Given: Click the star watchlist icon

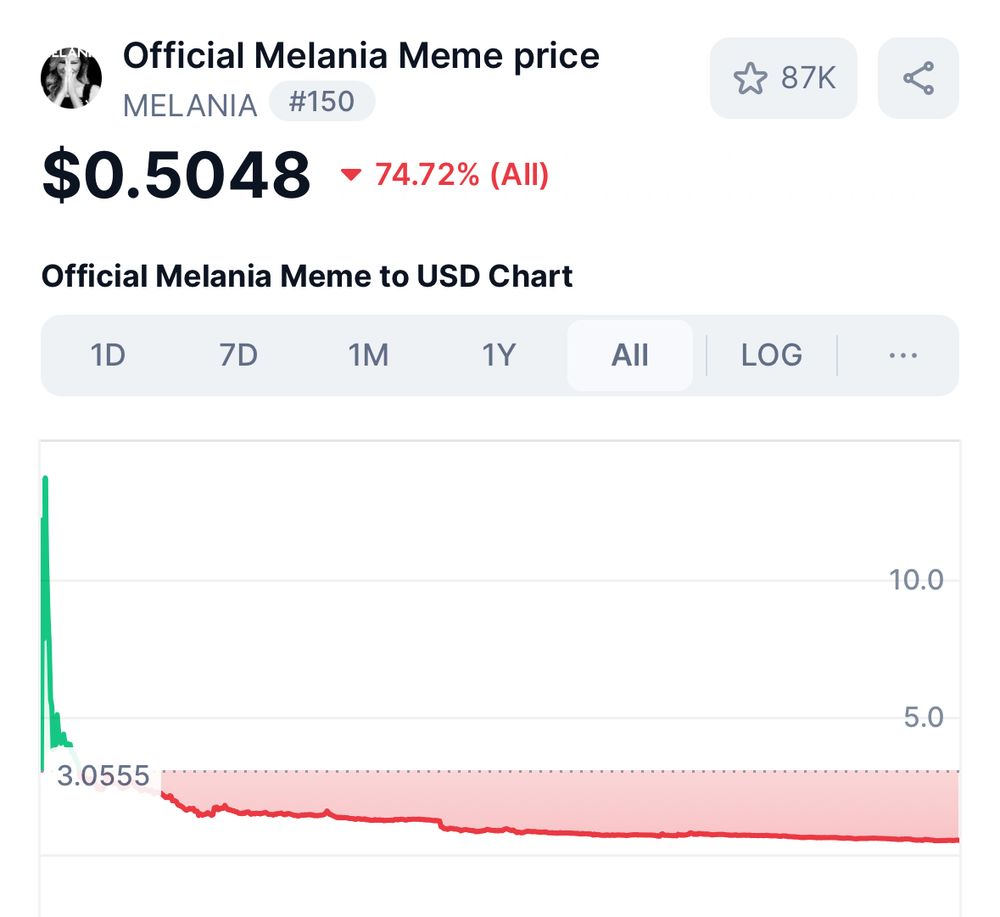Looking at the screenshot, I should pos(750,78).
